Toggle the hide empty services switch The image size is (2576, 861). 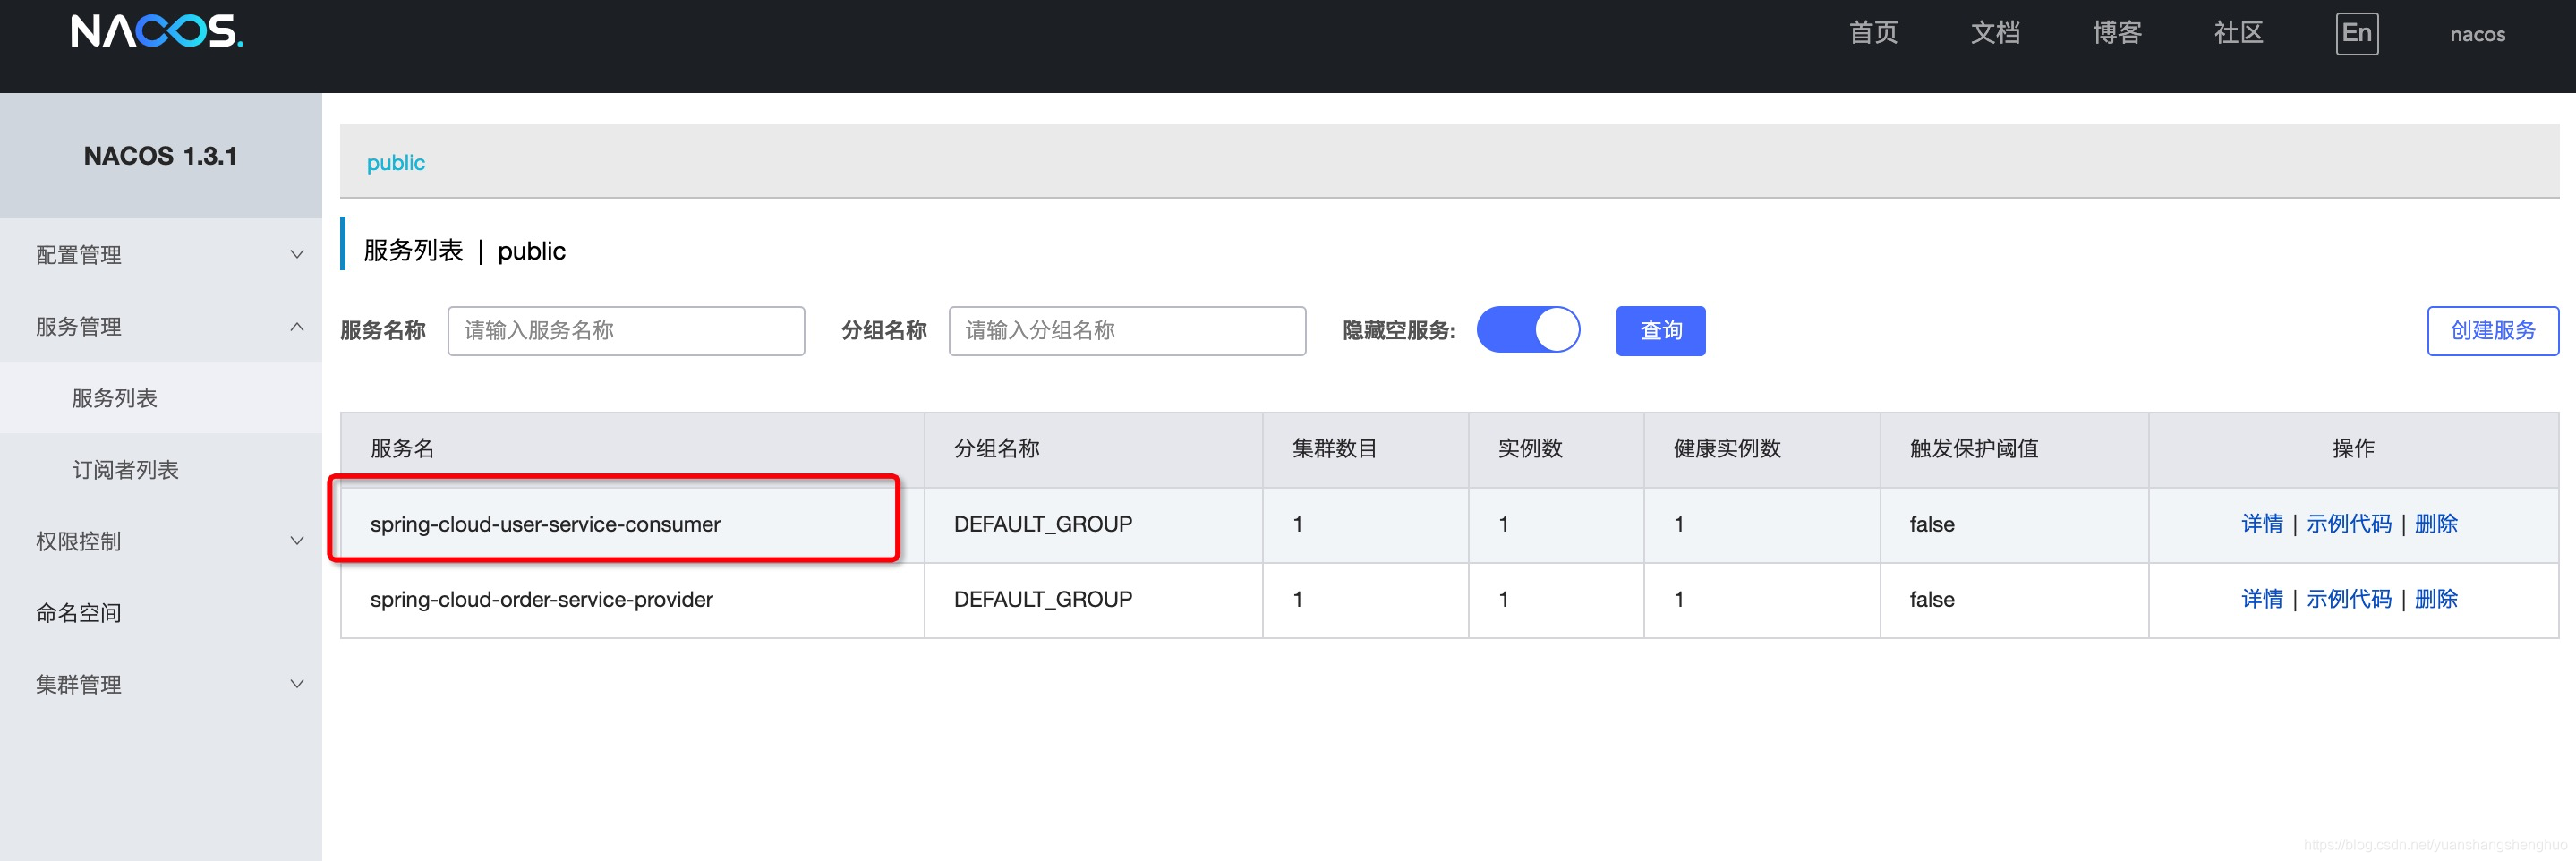[x=1528, y=330]
